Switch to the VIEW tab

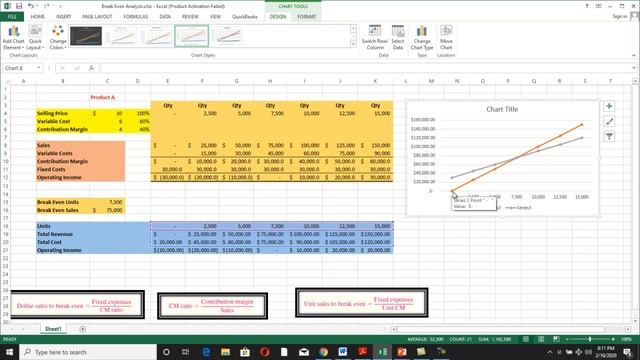pos(215,17)
